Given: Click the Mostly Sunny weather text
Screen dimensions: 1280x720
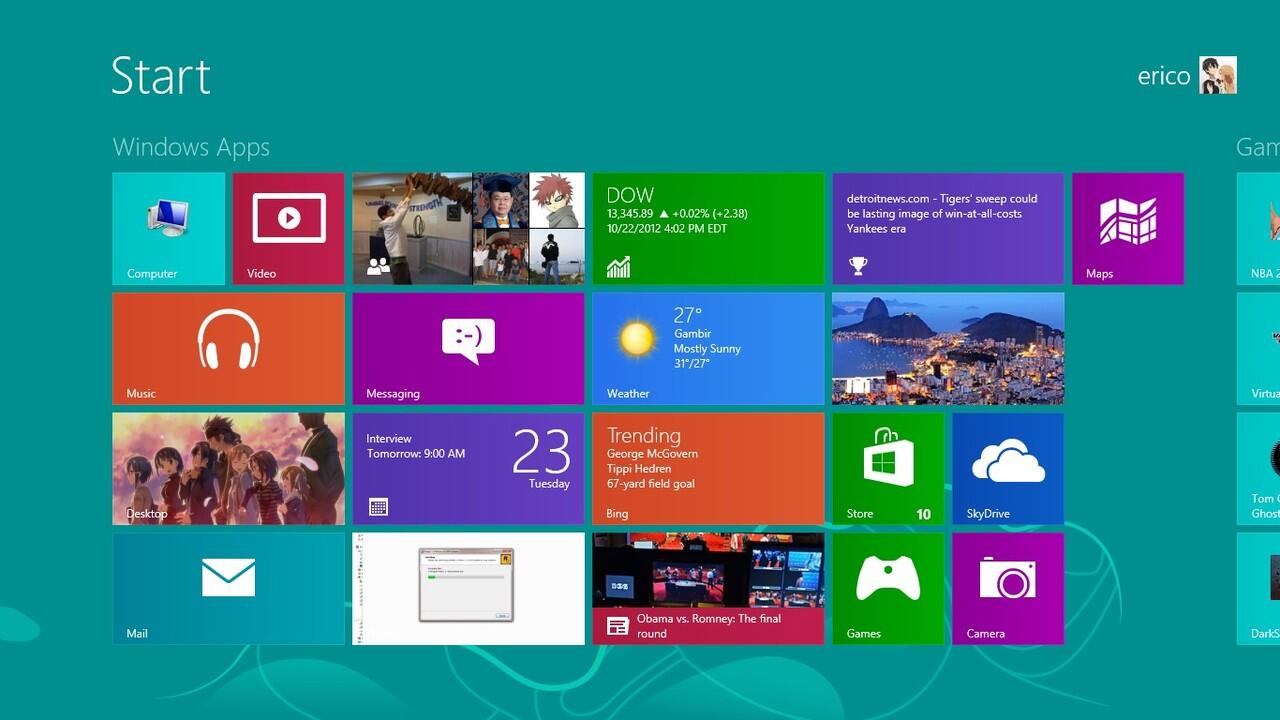Looking at the screenshot, I should click(707, 349).
